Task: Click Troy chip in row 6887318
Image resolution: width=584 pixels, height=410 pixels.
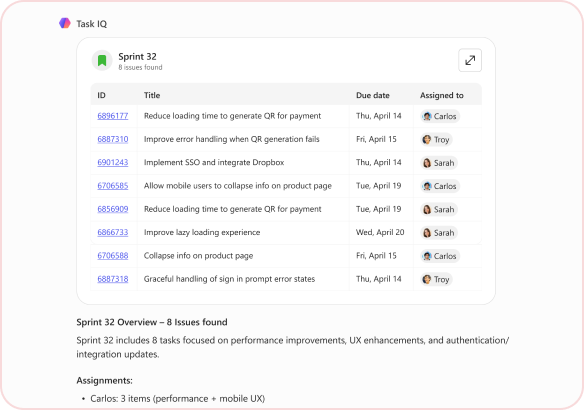Action: pyautogui.click(x=436, y=279)
